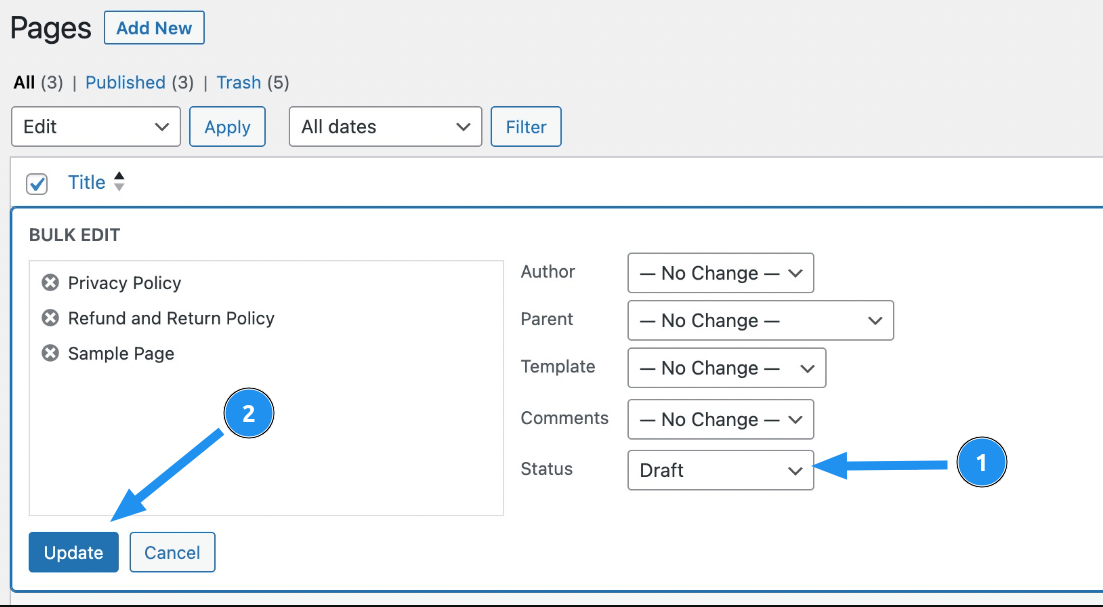
Task: Cancel the bulk edit
Action: 172,552
